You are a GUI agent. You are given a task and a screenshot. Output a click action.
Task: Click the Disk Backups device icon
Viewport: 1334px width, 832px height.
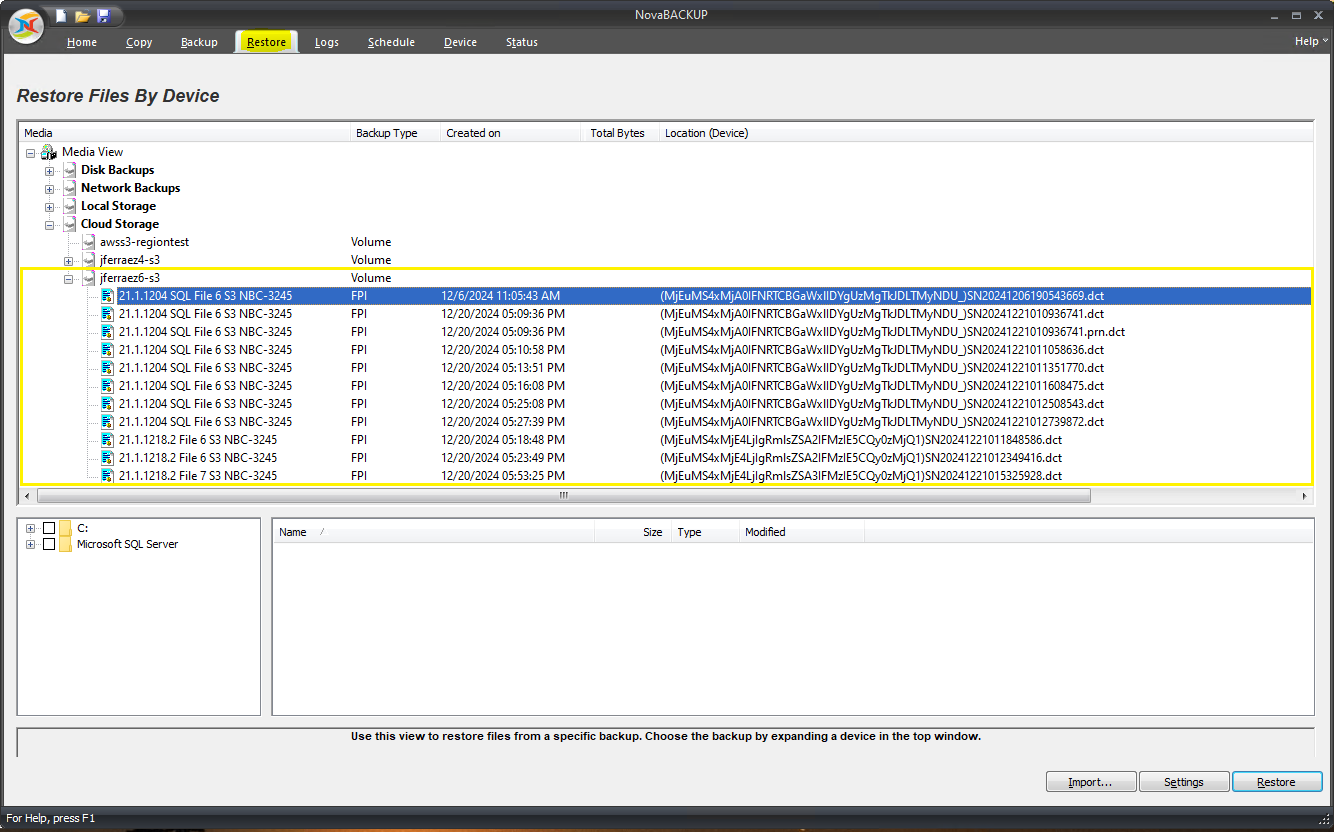point(70,170)
